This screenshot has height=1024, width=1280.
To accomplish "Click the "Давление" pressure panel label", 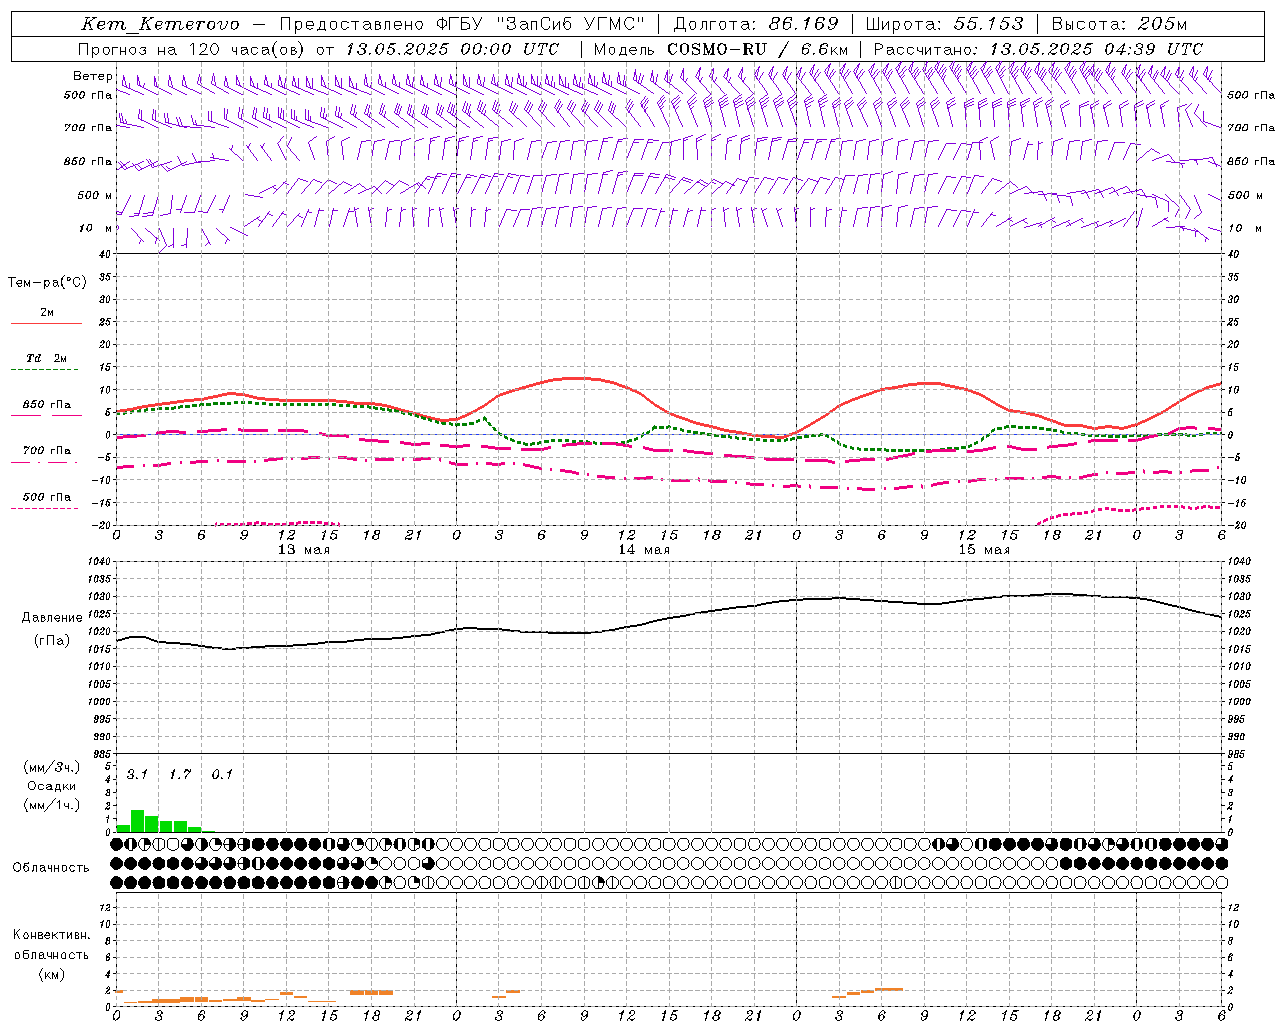I will tap(52, 617).
